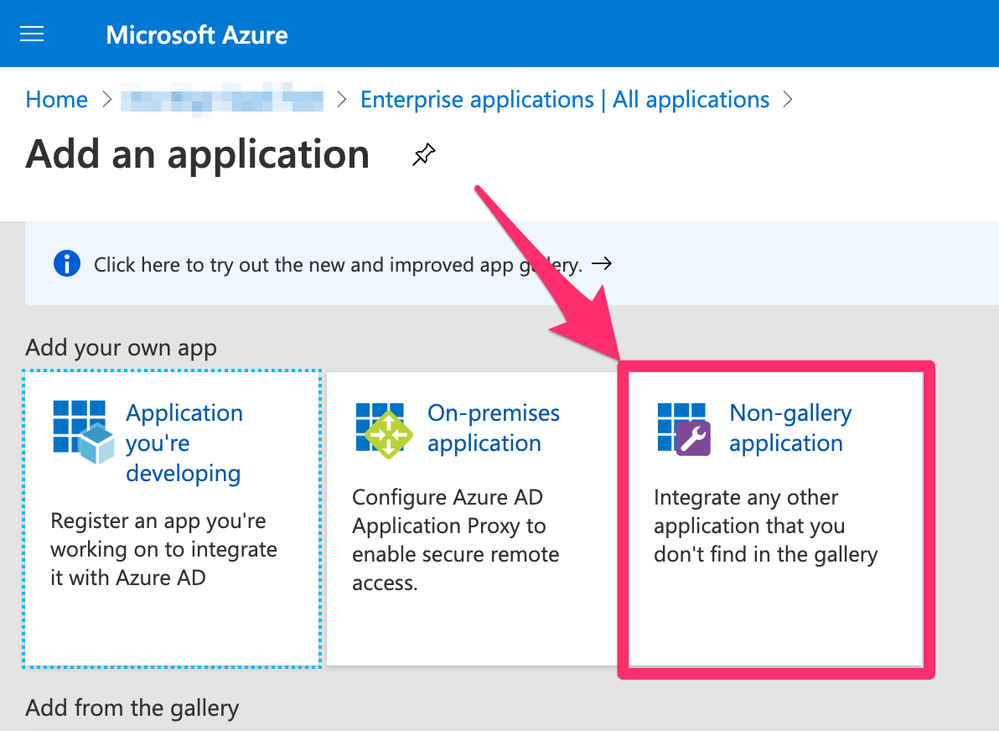999x731 pixels.
Task: Click chevron after the Home breadcrumb
Action: coord(106,99)
